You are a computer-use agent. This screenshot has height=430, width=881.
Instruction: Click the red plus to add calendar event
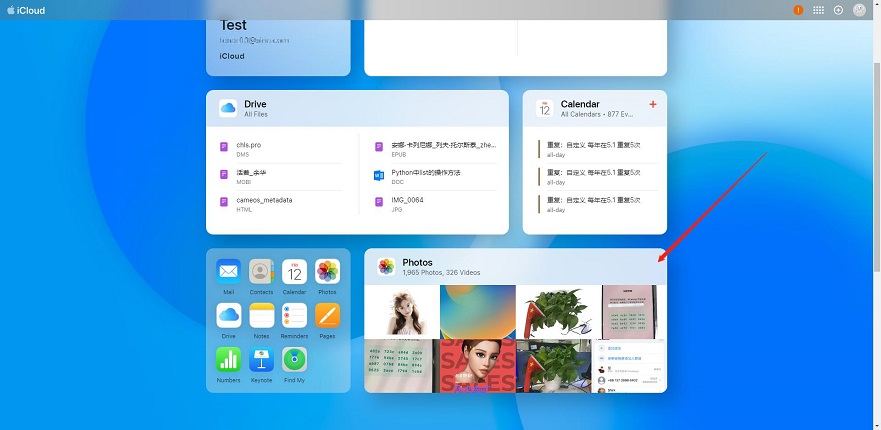pos(652,105)
